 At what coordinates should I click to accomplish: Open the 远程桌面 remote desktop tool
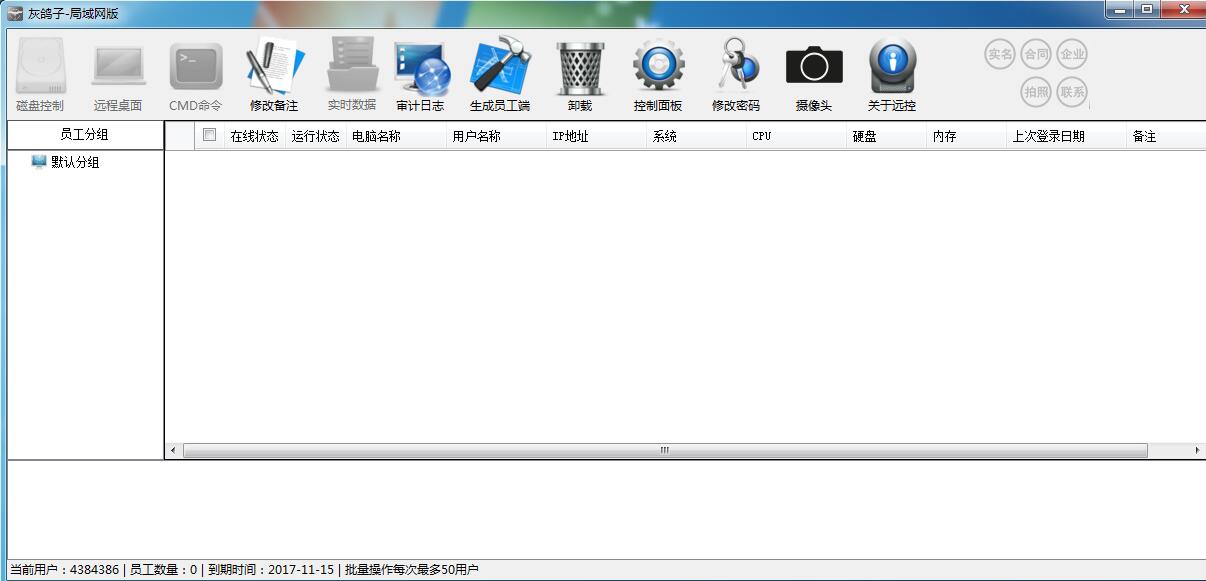(x=118, y=72)
